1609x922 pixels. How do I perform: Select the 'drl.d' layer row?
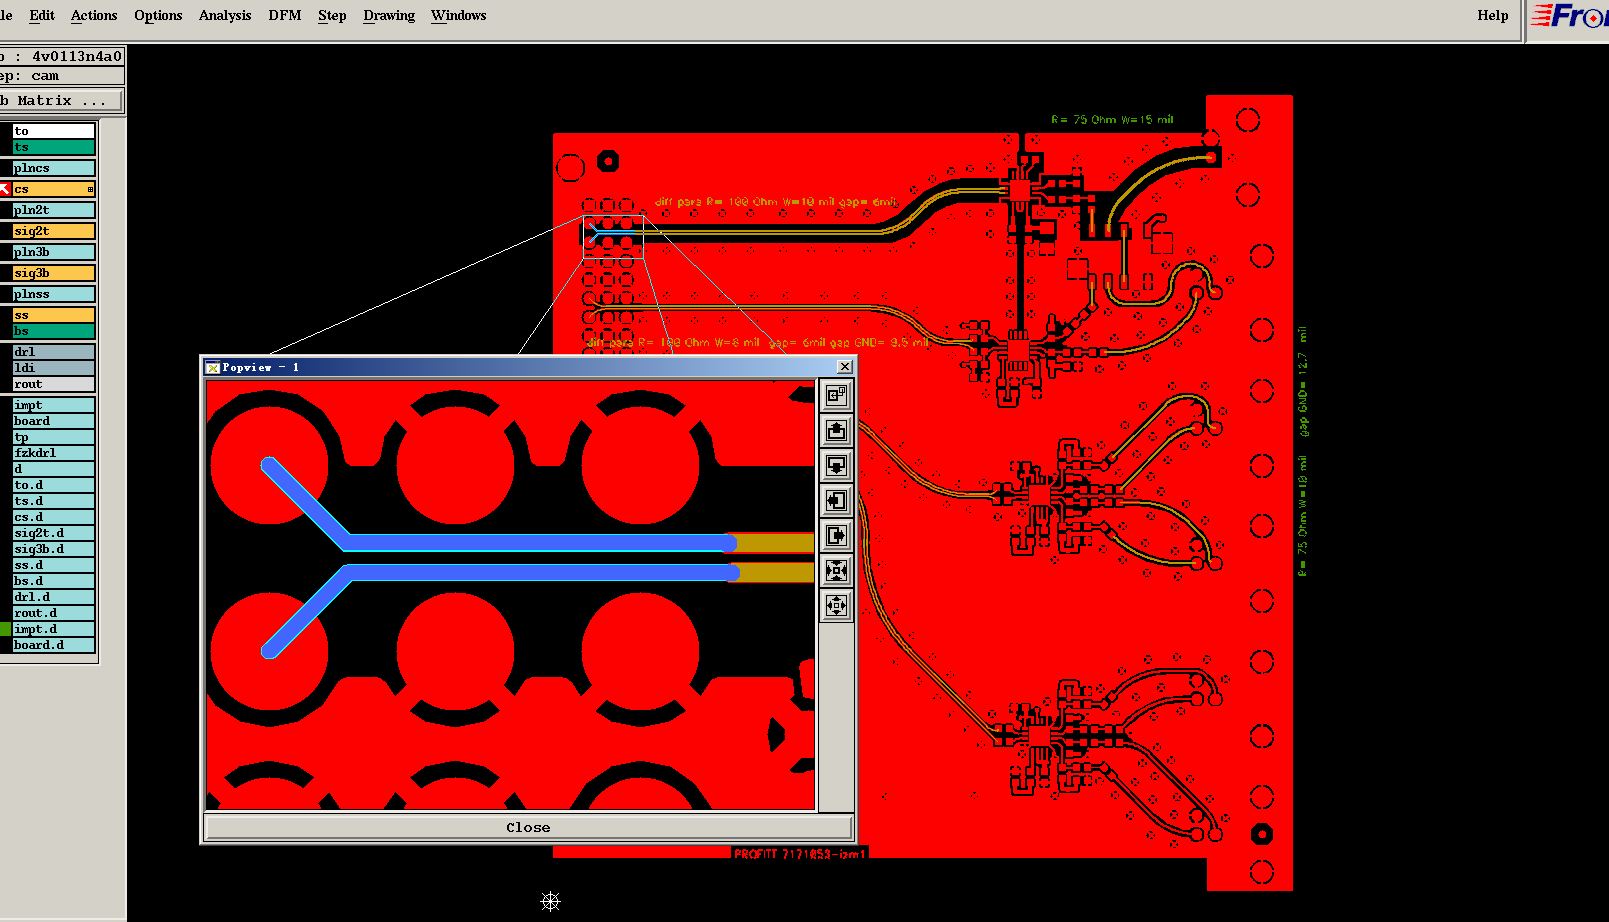(x=54, y=597)
